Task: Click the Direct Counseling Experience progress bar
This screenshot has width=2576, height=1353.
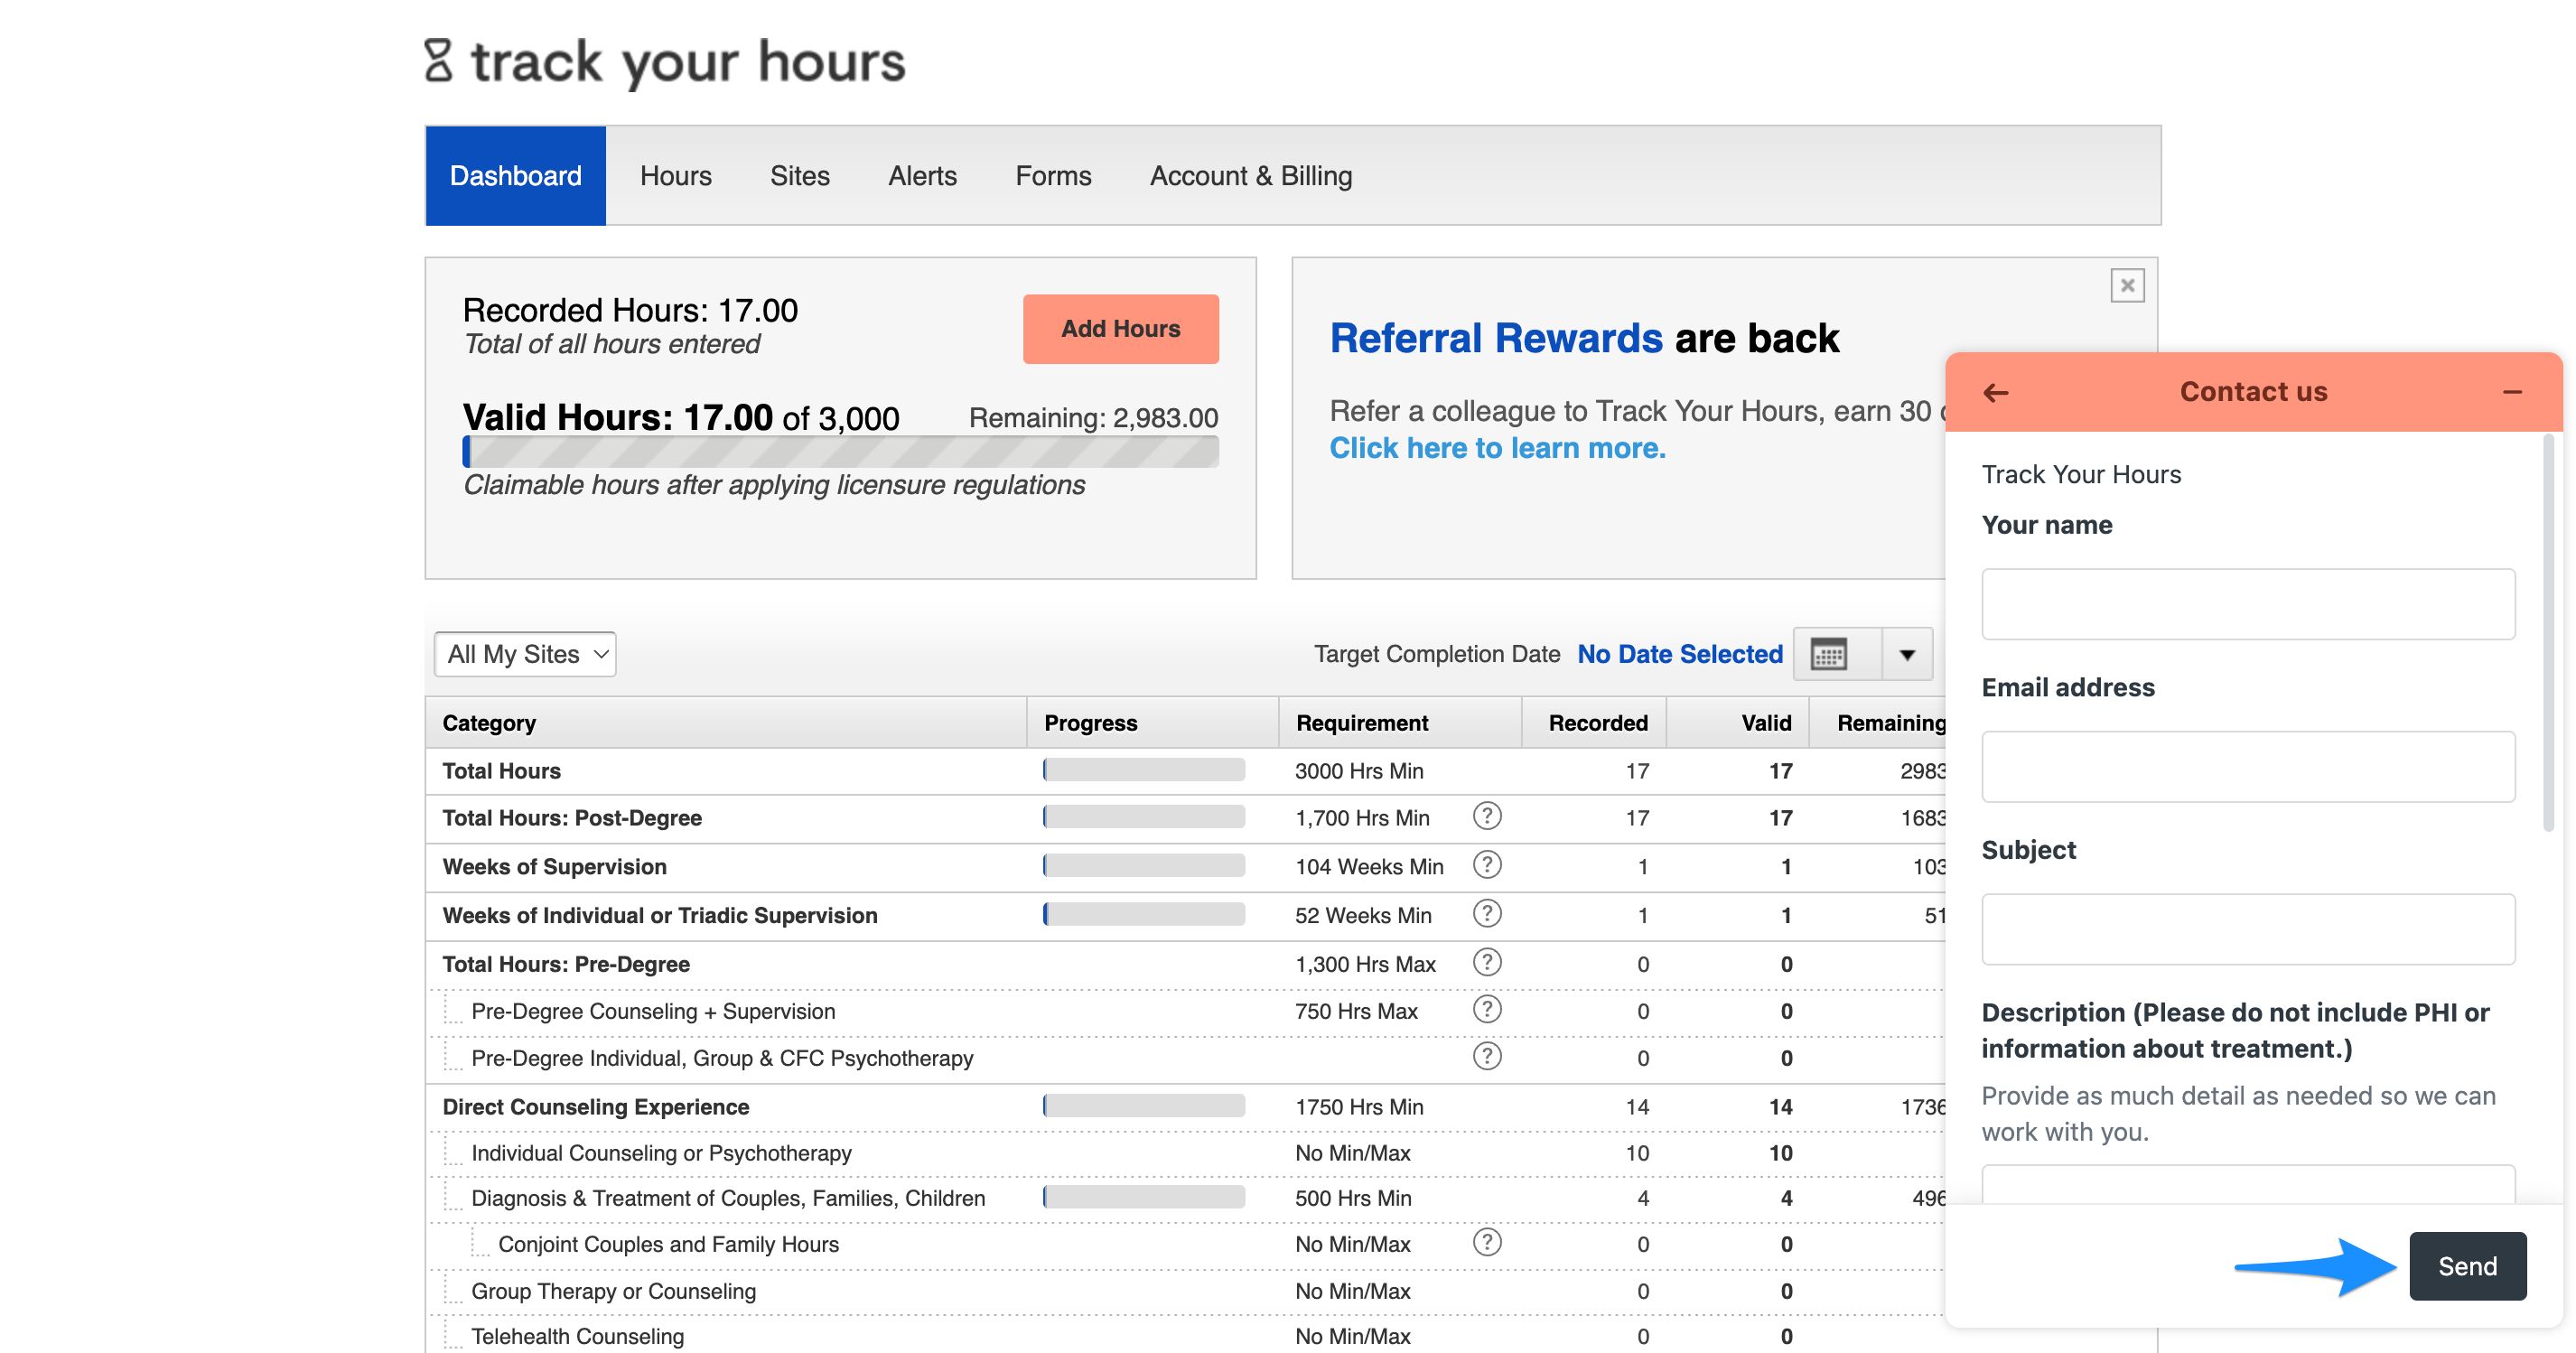Action: tap(1144, 1105)
